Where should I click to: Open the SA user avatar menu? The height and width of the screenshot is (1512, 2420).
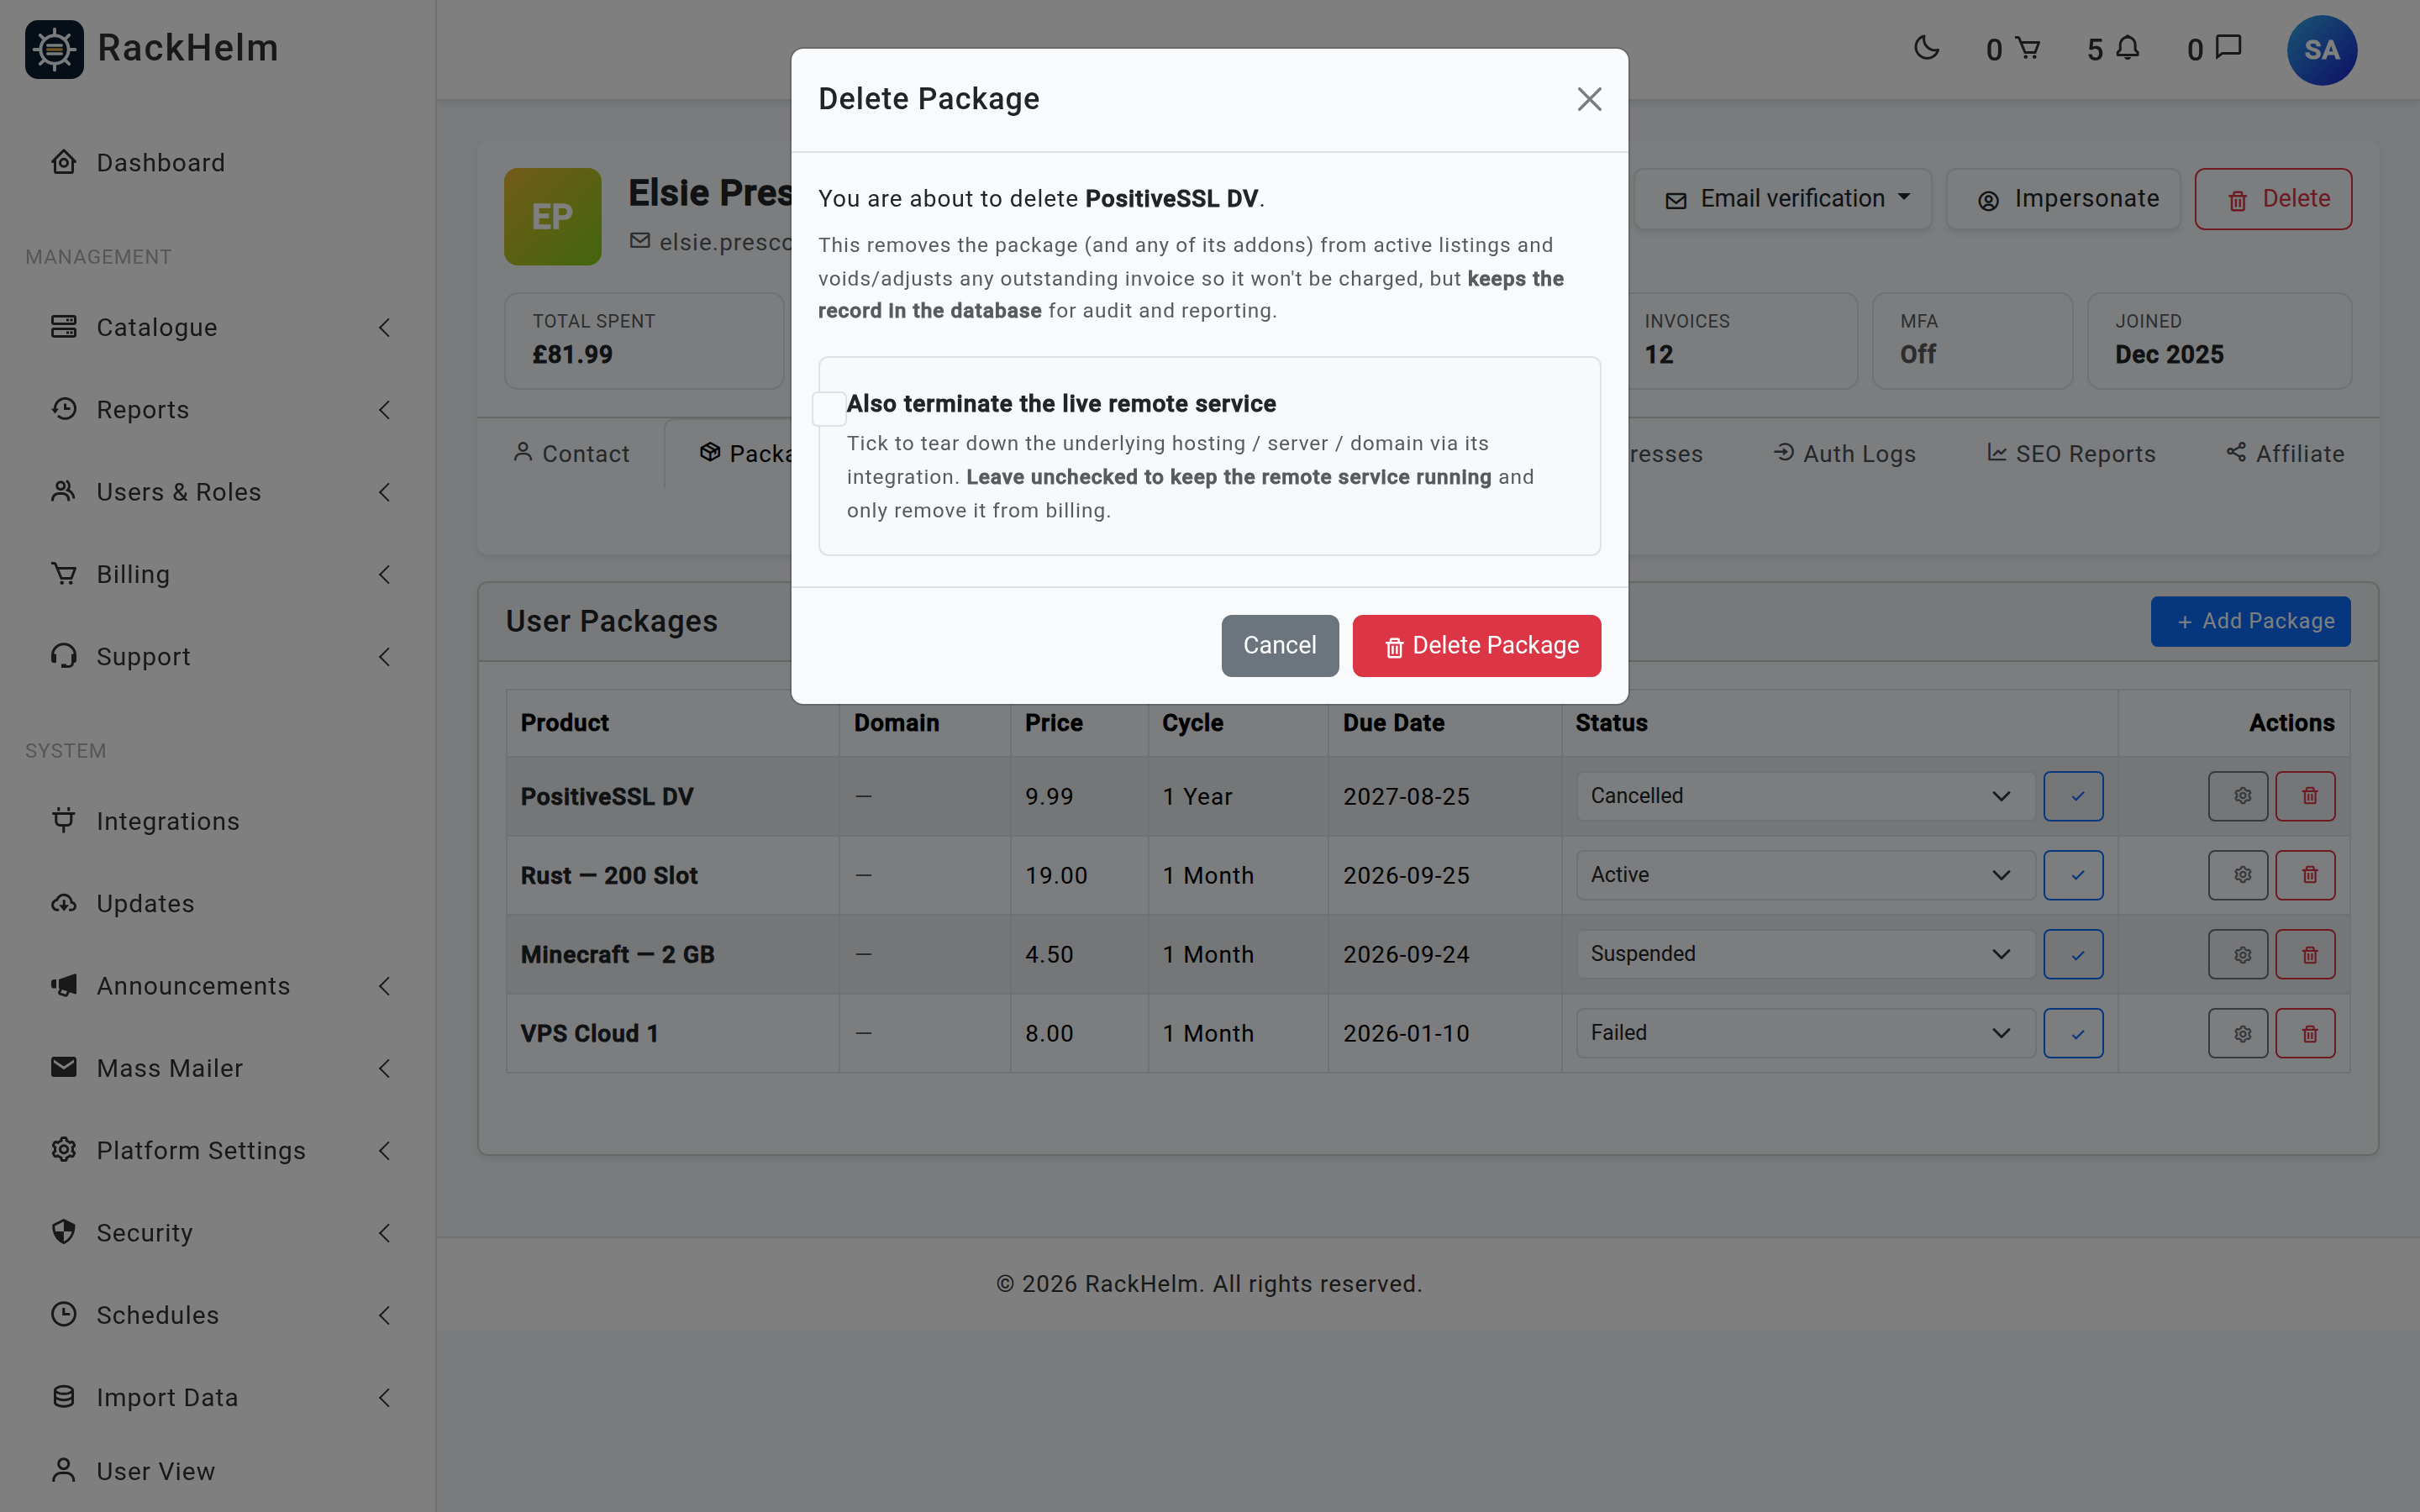(2321, 50)
